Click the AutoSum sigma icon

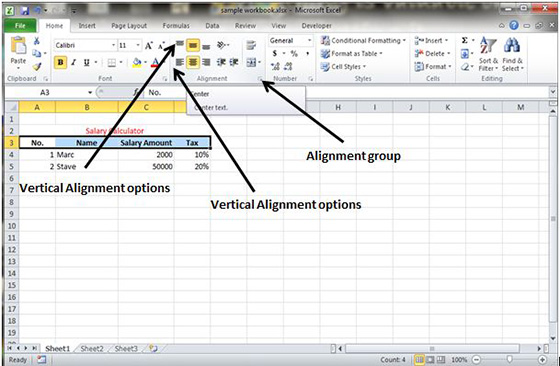point(464,40)
